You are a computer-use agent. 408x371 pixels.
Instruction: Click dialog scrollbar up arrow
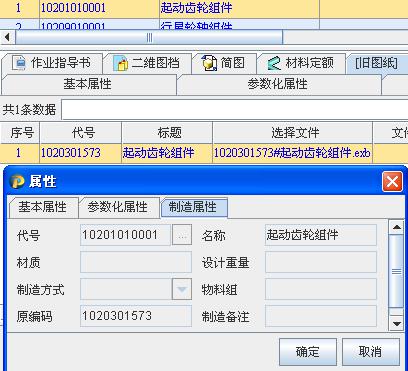tap(396, 228)
